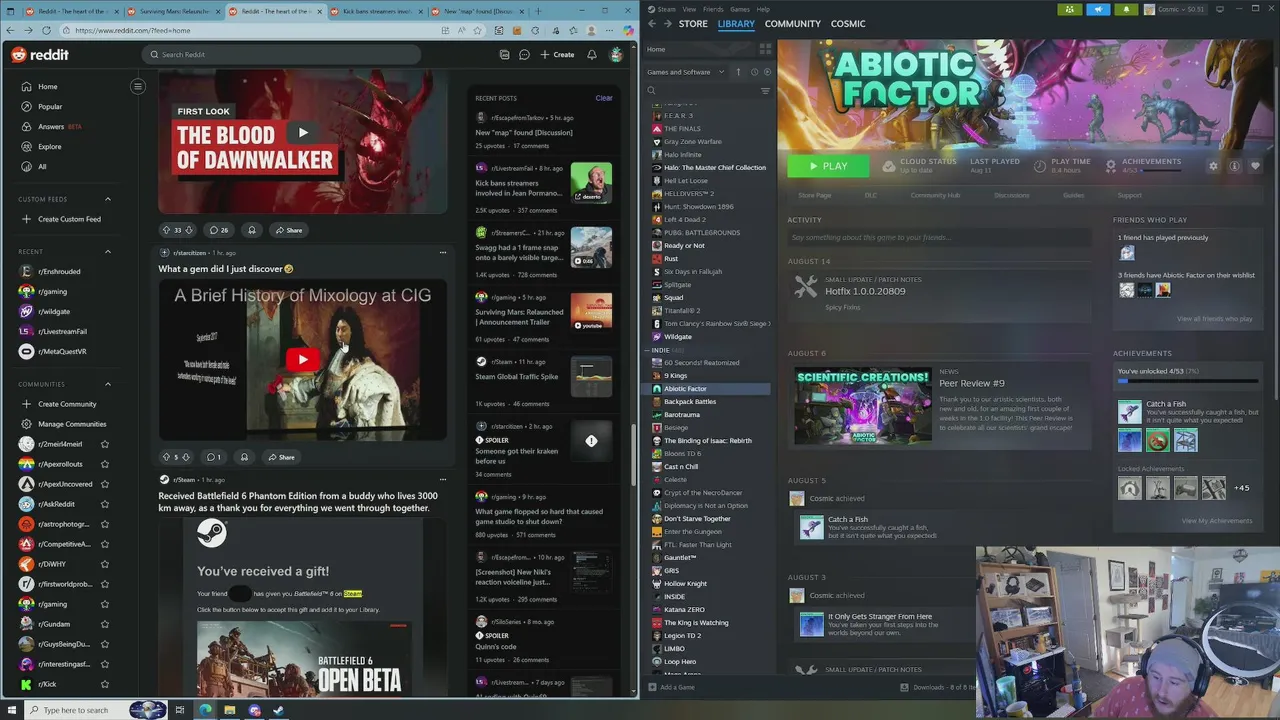Favorite r/firstworldprob... with star
The image size is (1280, 720).
105,584
